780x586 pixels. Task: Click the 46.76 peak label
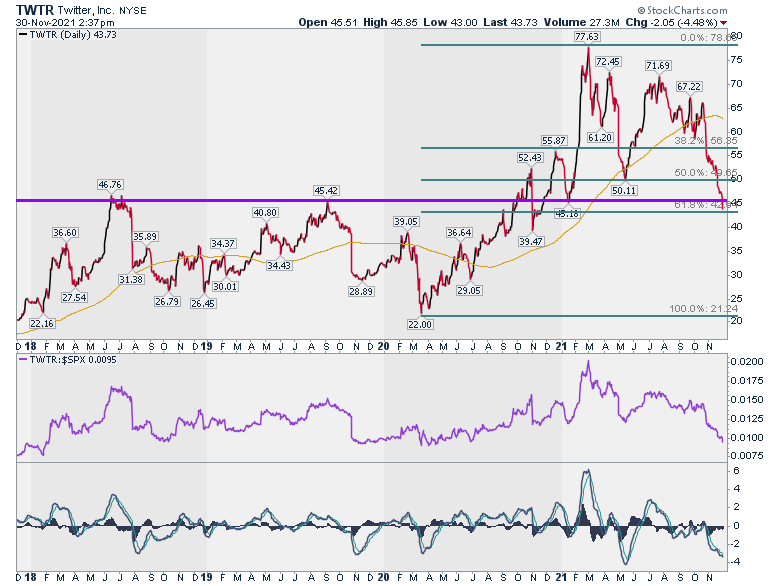[x=110, y=185]
